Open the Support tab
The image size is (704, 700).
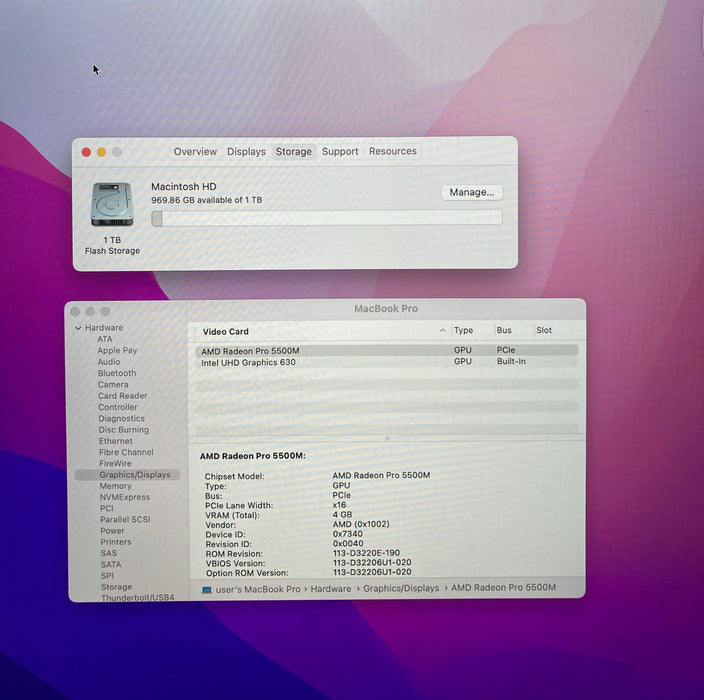pos(340,151)
